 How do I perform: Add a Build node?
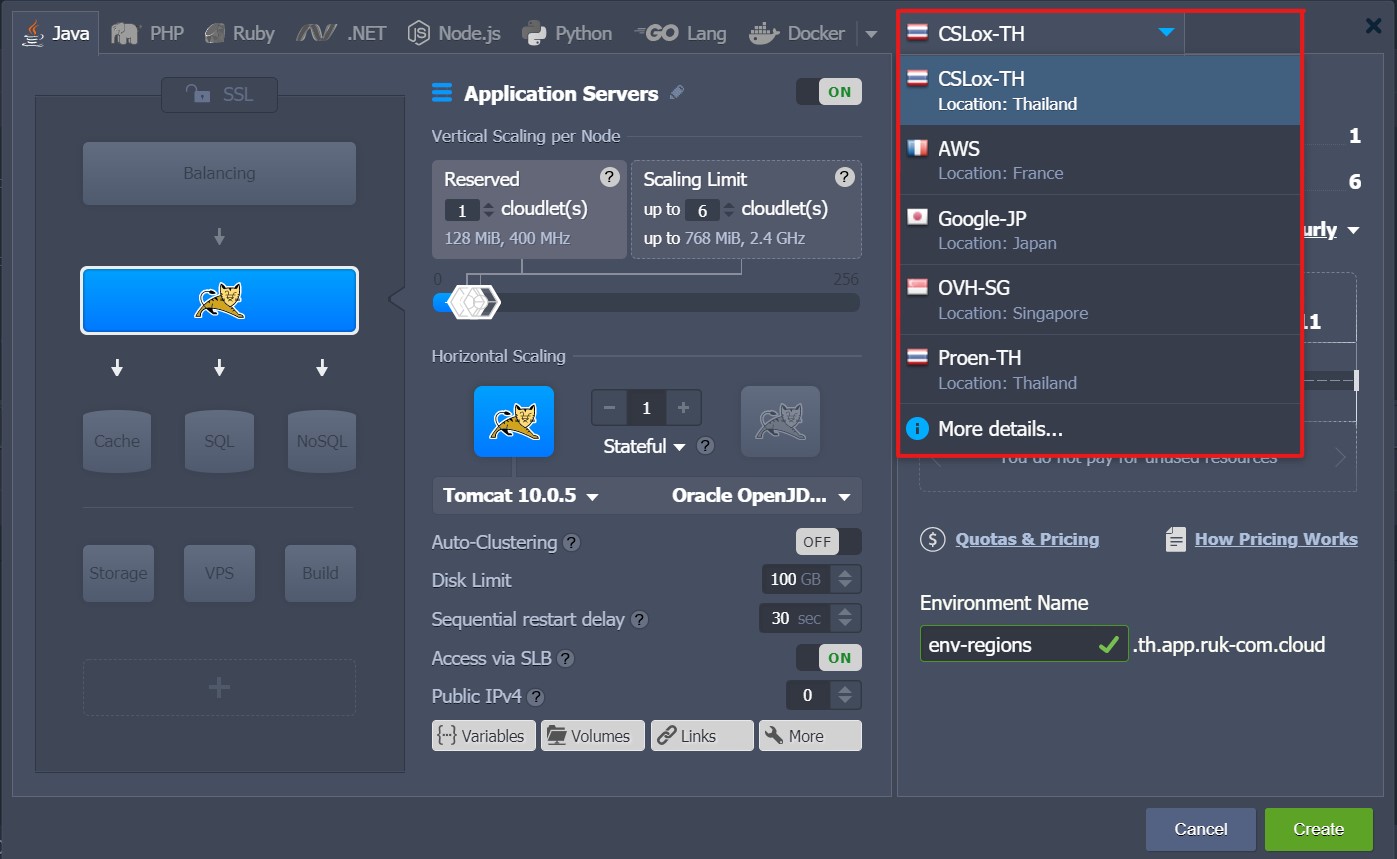(320, 573)
